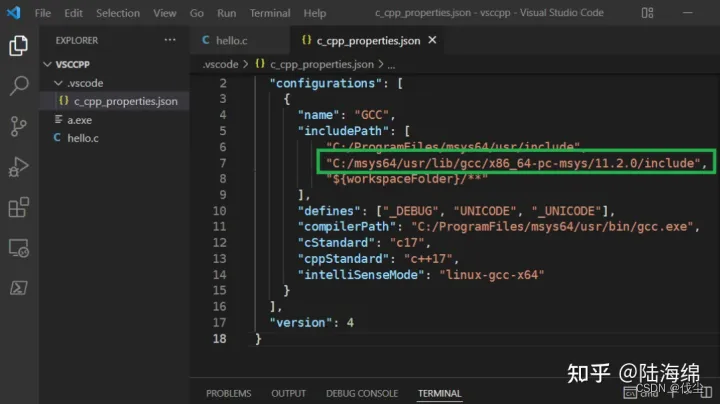Click the "cStandard" key text

click(x=336, y=242)
